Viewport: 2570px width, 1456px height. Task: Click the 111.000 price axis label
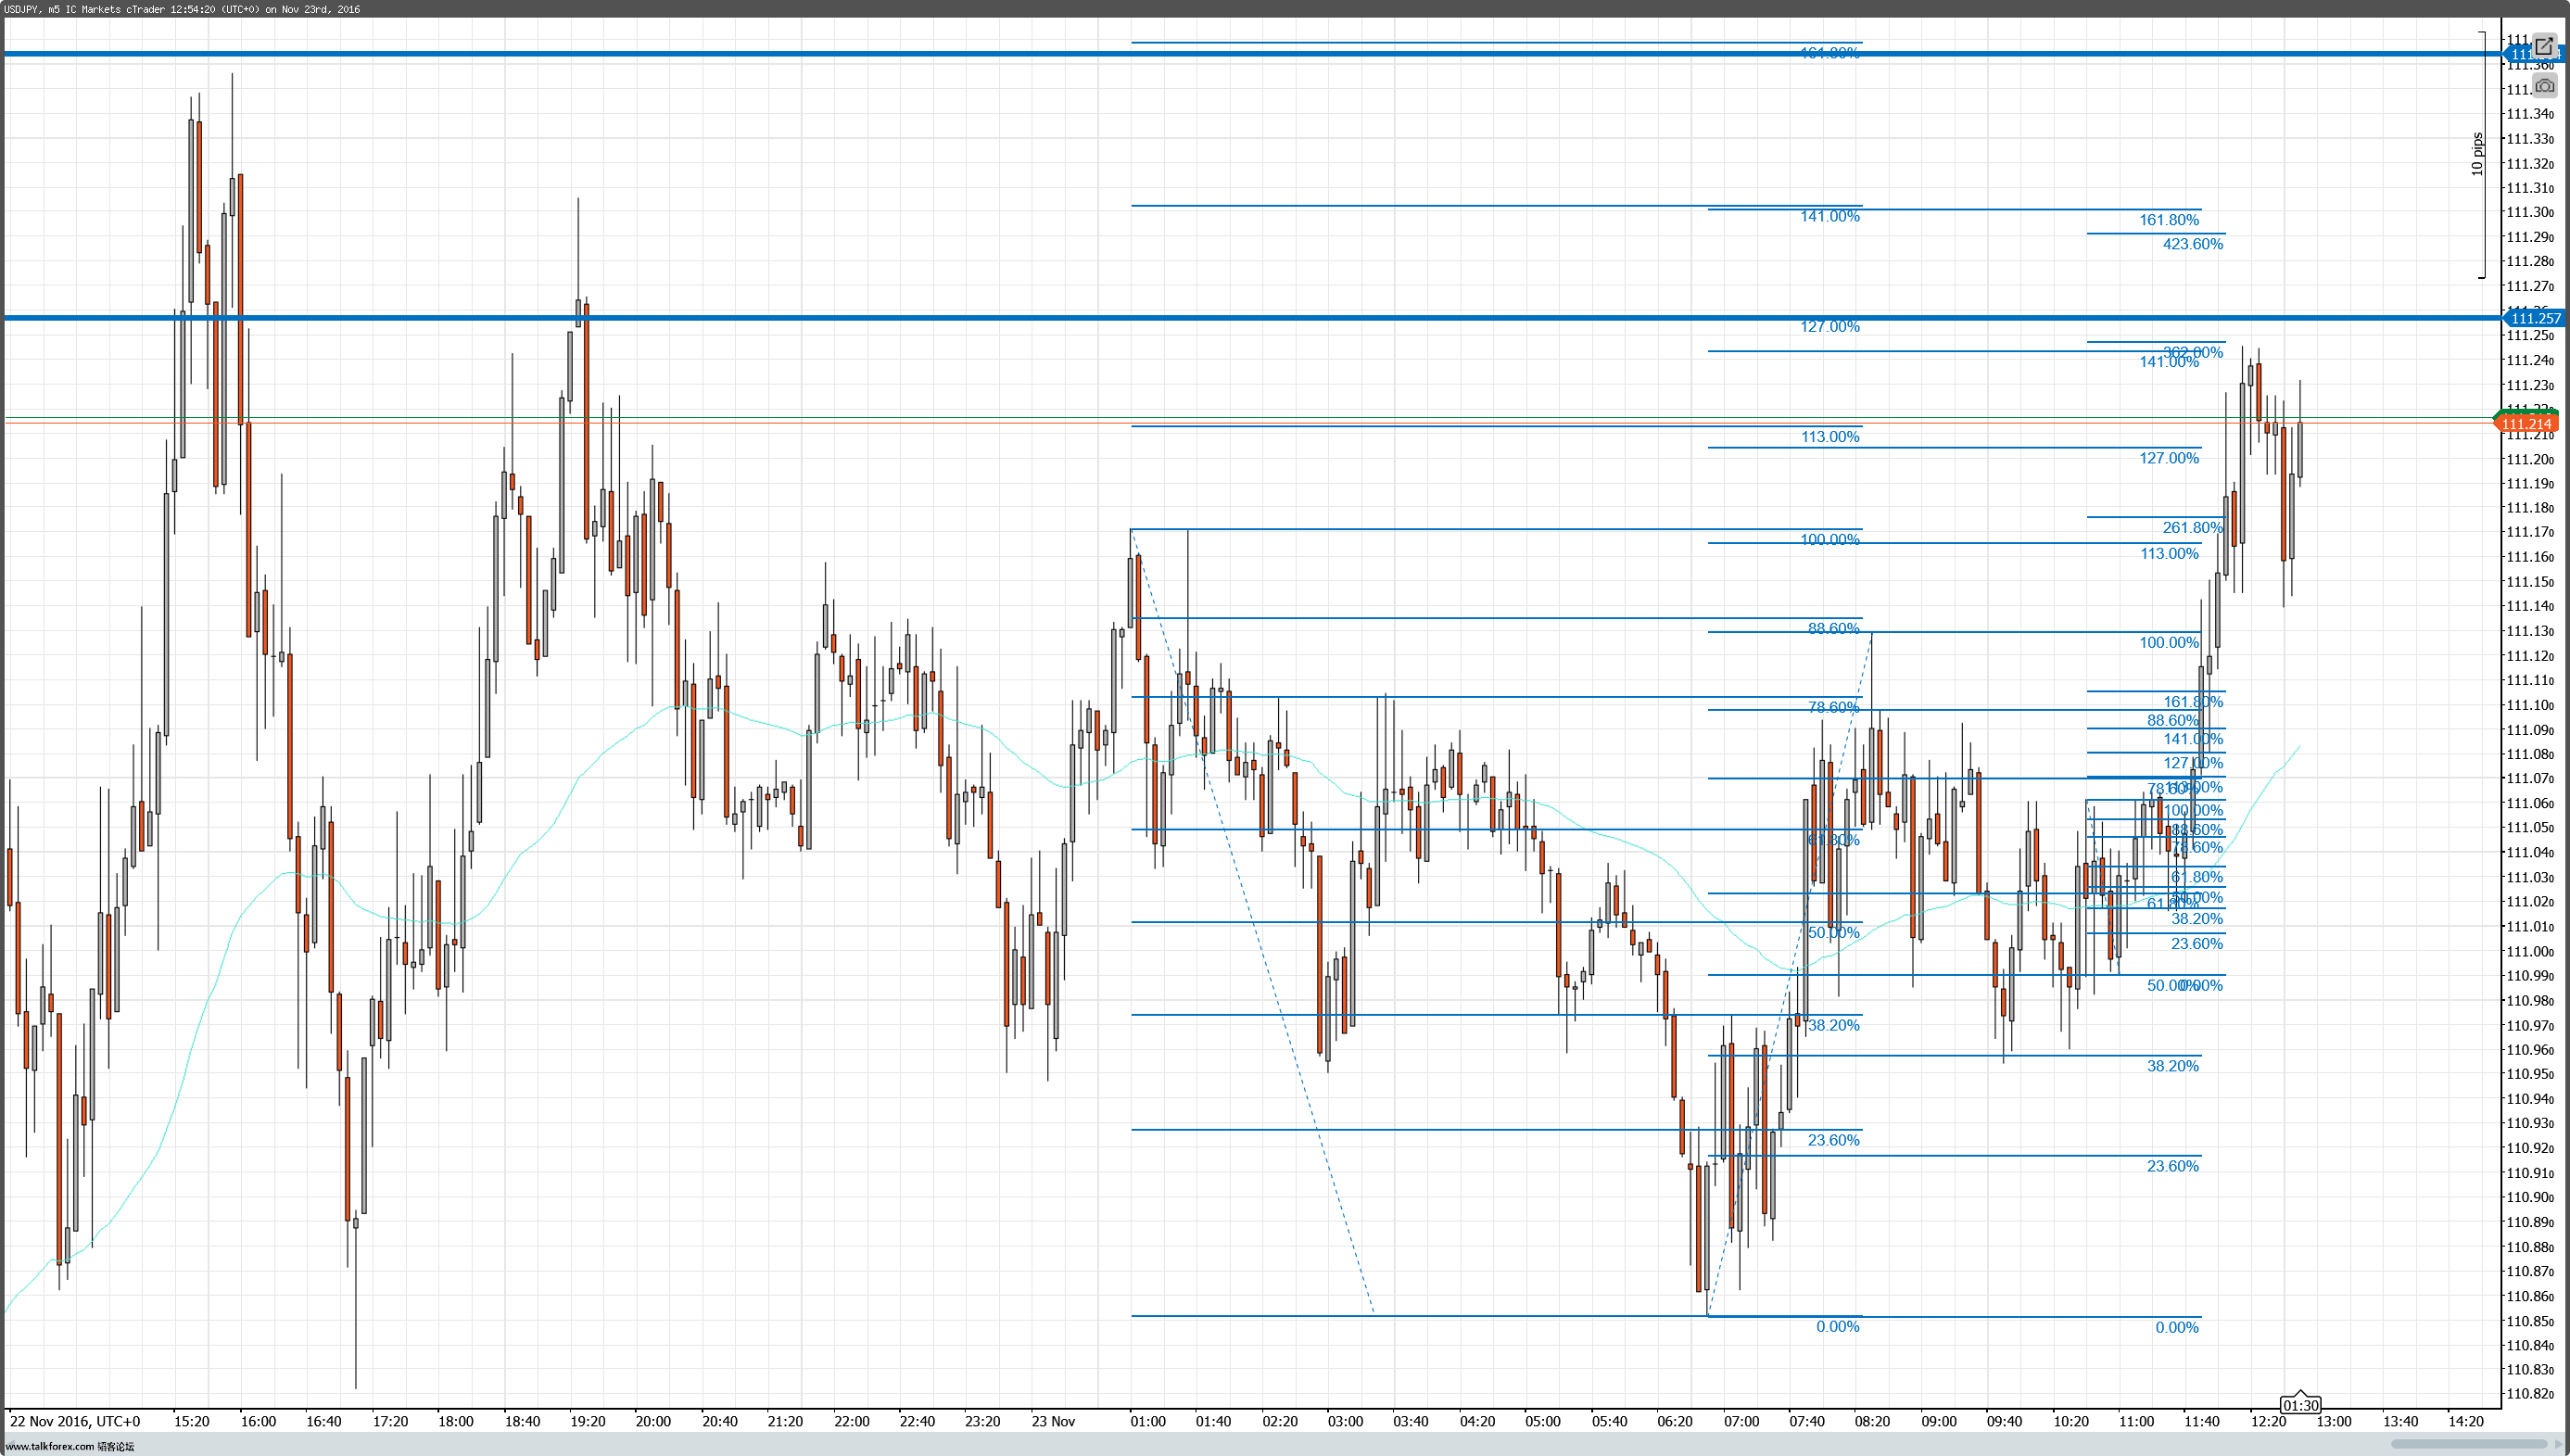[2530, 951]
